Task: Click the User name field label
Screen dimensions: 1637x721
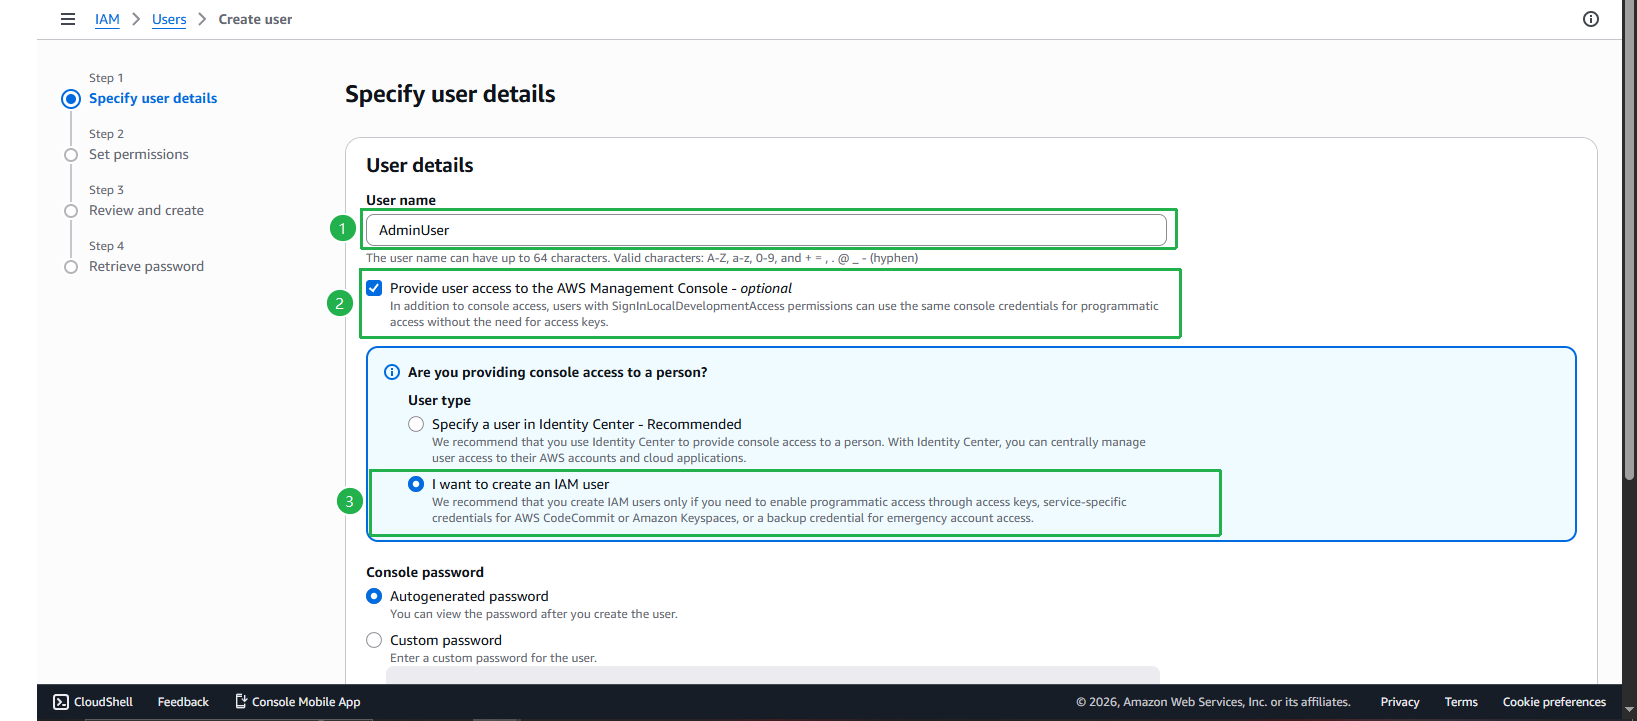Action: click(x=401, y=200)
